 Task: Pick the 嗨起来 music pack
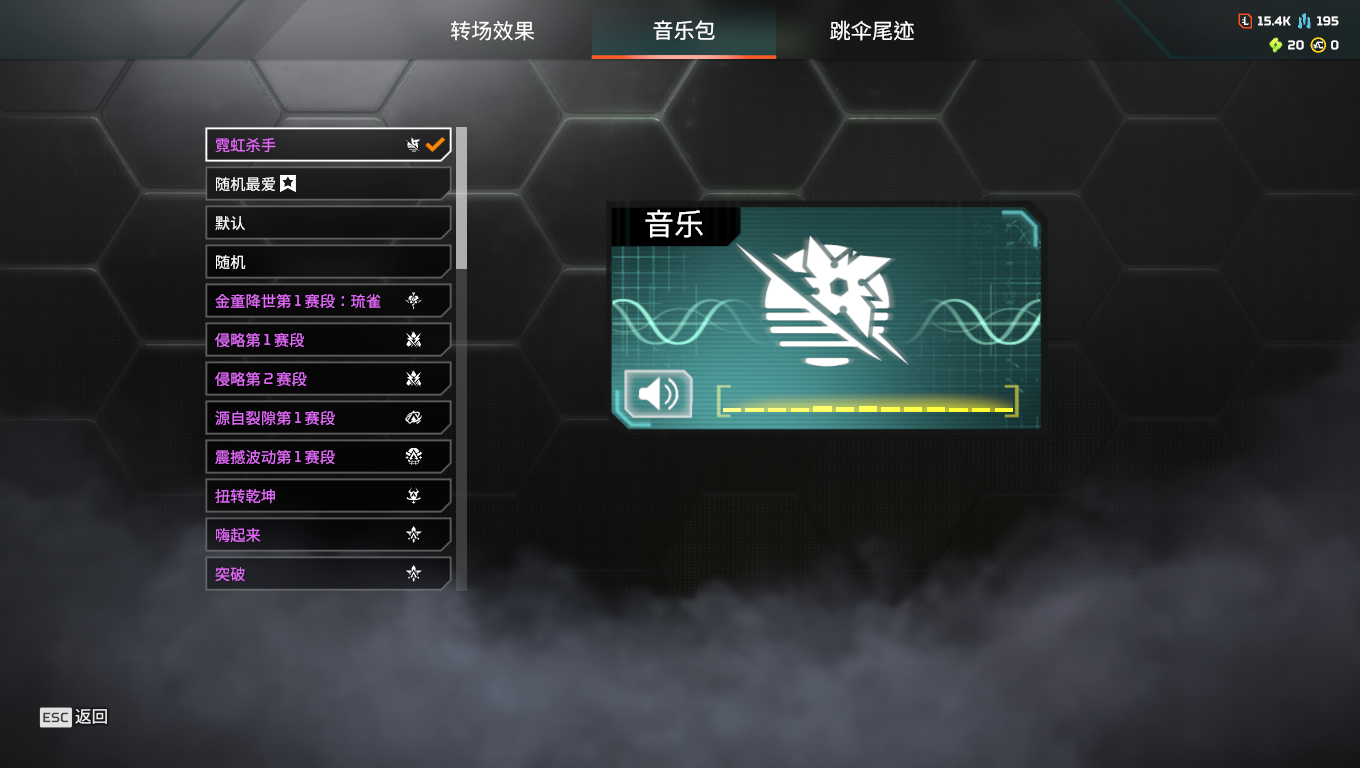pyautogui.click(x=329, y=534)
